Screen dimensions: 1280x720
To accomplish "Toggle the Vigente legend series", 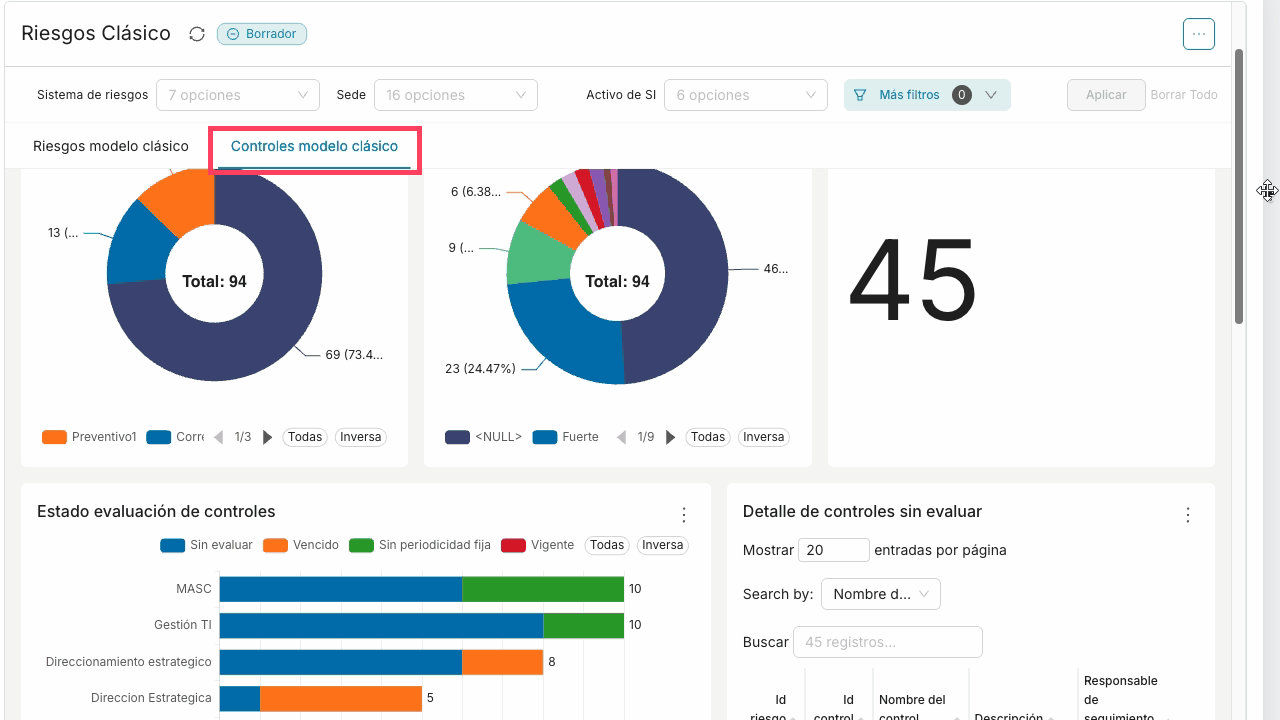I will 538,545.
